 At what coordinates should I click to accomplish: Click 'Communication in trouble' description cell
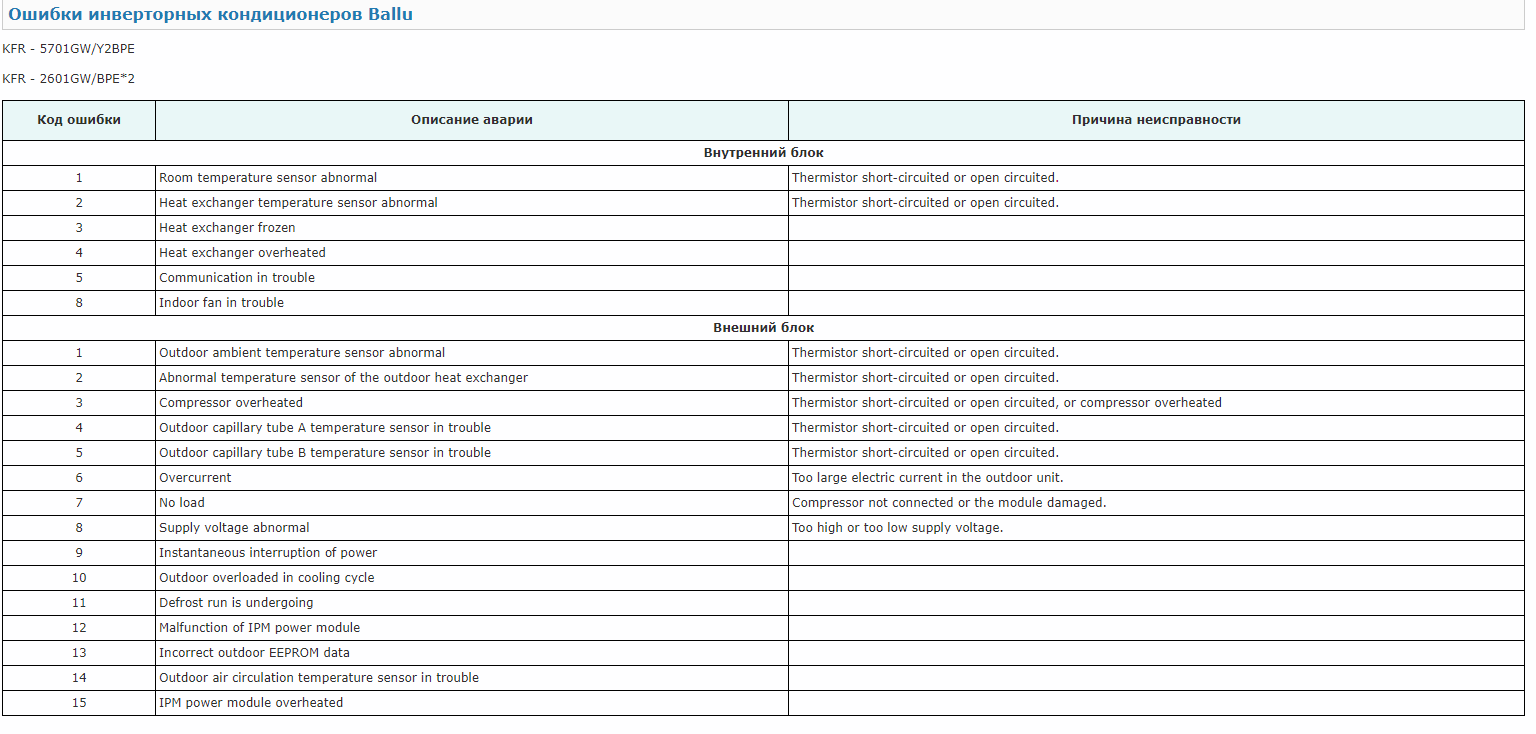click(237, 278)
